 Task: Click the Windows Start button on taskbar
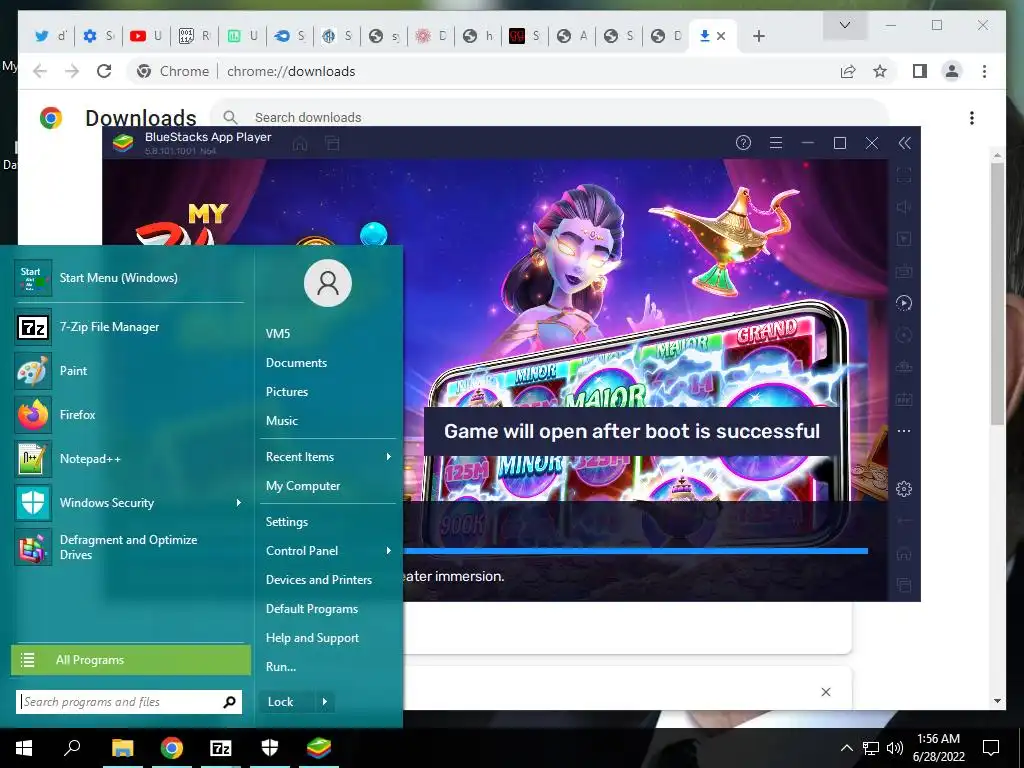point(24,748)
